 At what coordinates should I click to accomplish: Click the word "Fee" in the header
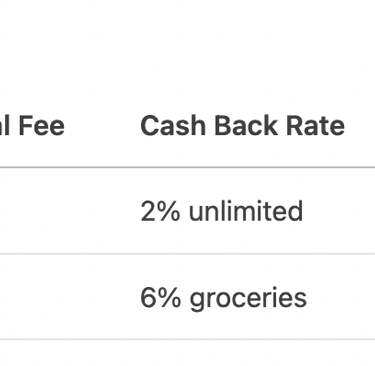[x=42, y=126]
